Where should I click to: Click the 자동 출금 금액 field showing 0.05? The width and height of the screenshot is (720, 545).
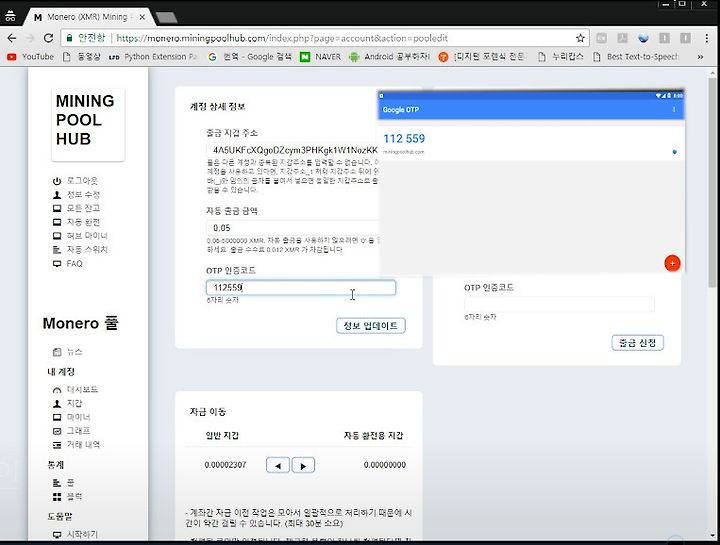[292, 228]
